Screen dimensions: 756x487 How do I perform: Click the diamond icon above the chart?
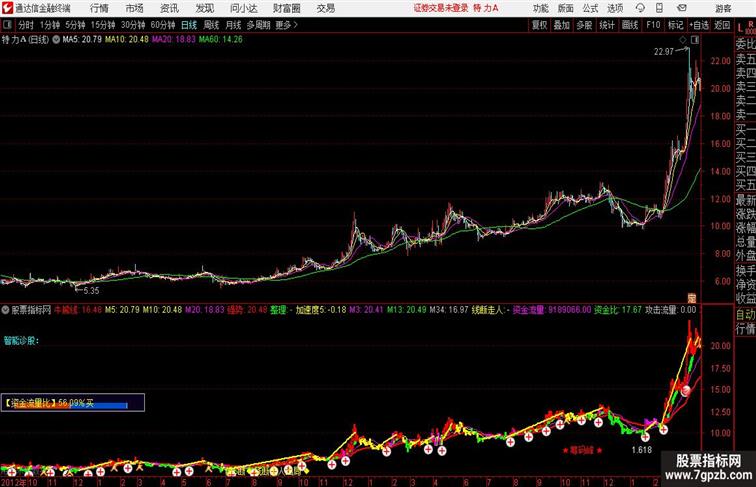pos(683,40)
